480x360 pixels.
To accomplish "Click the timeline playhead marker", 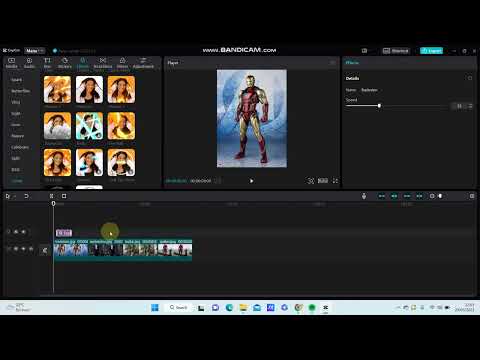I will 53,204.
